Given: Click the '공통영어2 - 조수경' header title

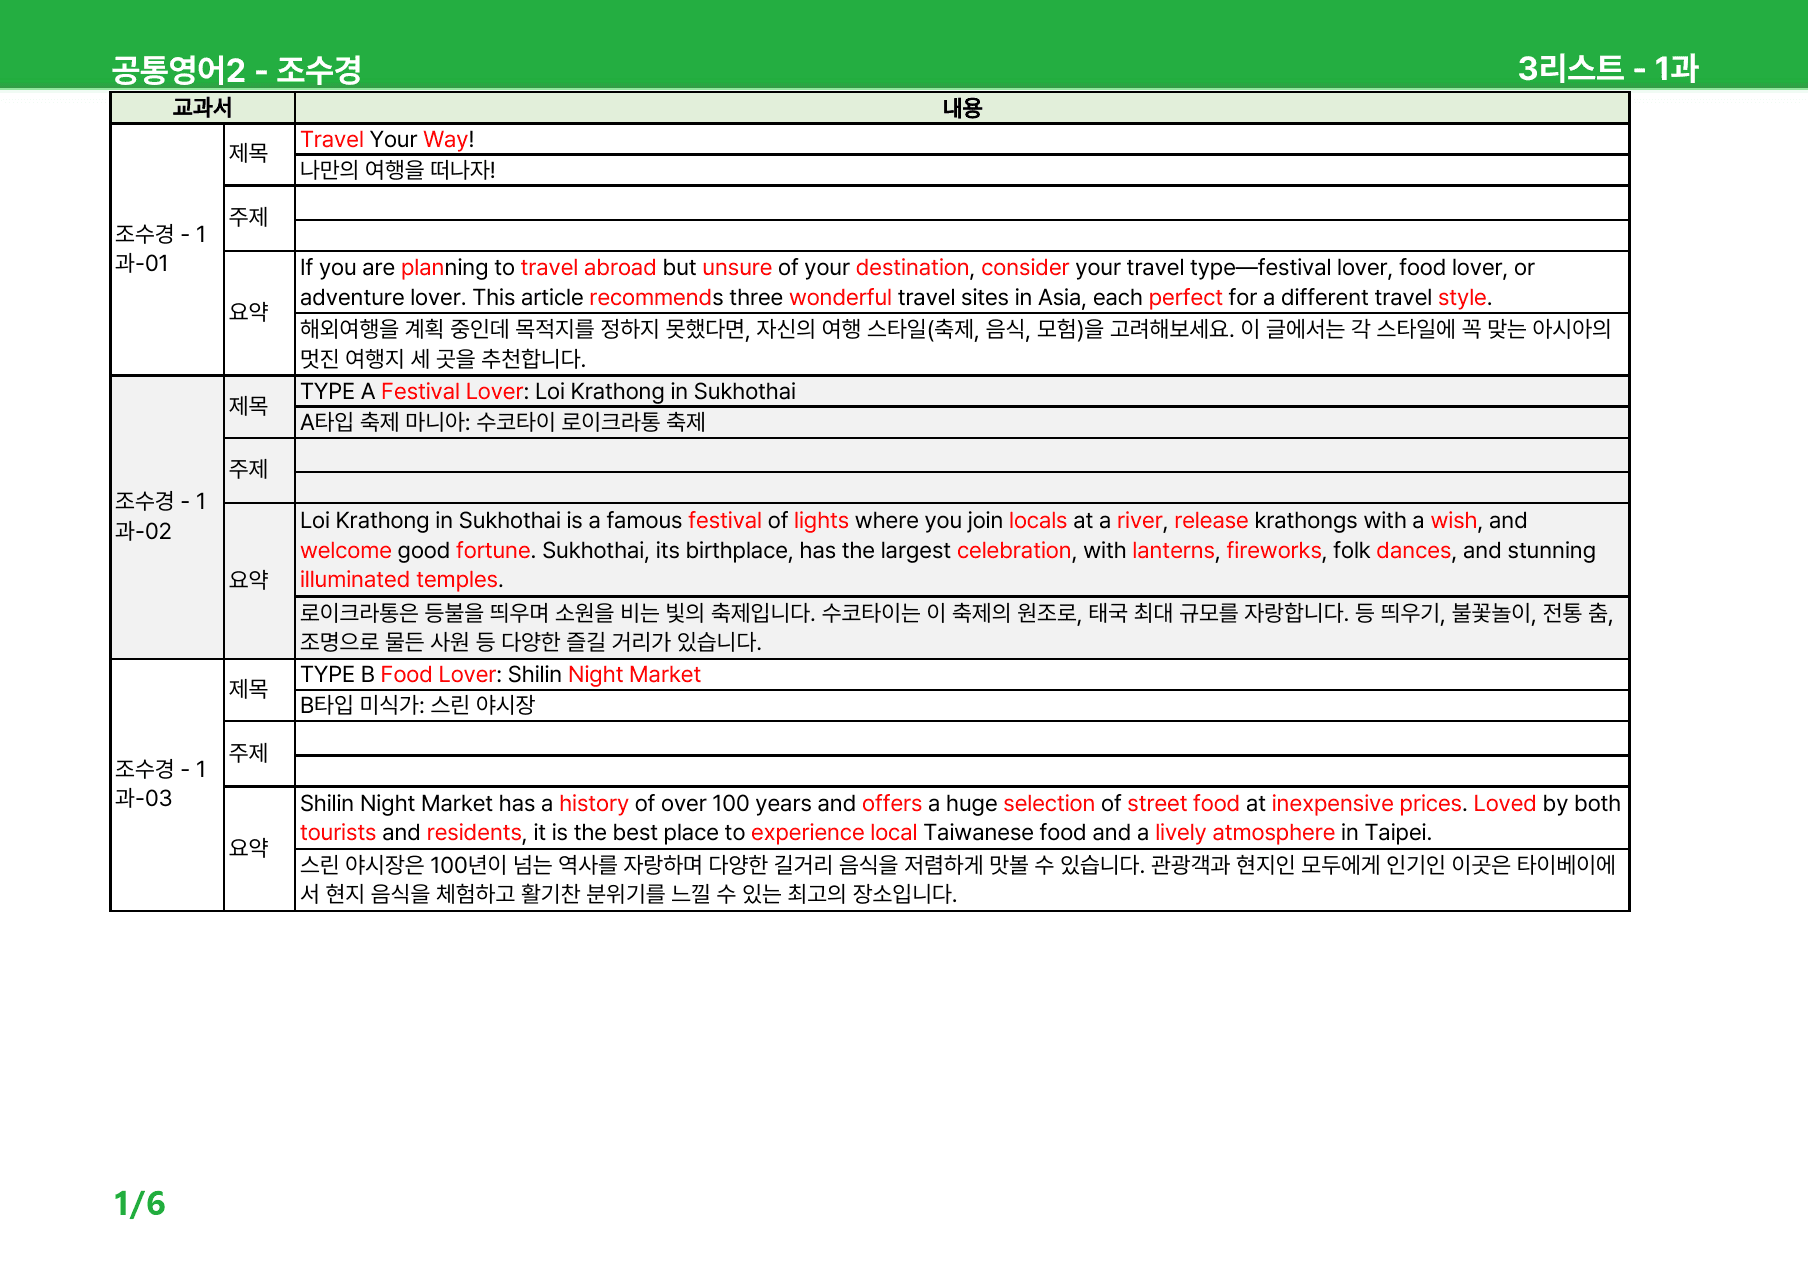Looking at the screenshot, I should click(x=236, y=69).
